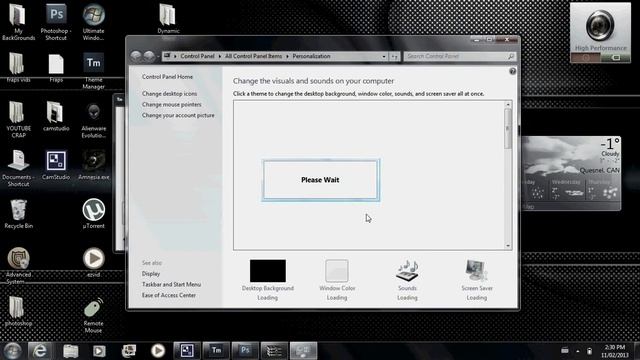Open Change your account picture link
This screenshot has width=640, height=360.
[178, 115]
